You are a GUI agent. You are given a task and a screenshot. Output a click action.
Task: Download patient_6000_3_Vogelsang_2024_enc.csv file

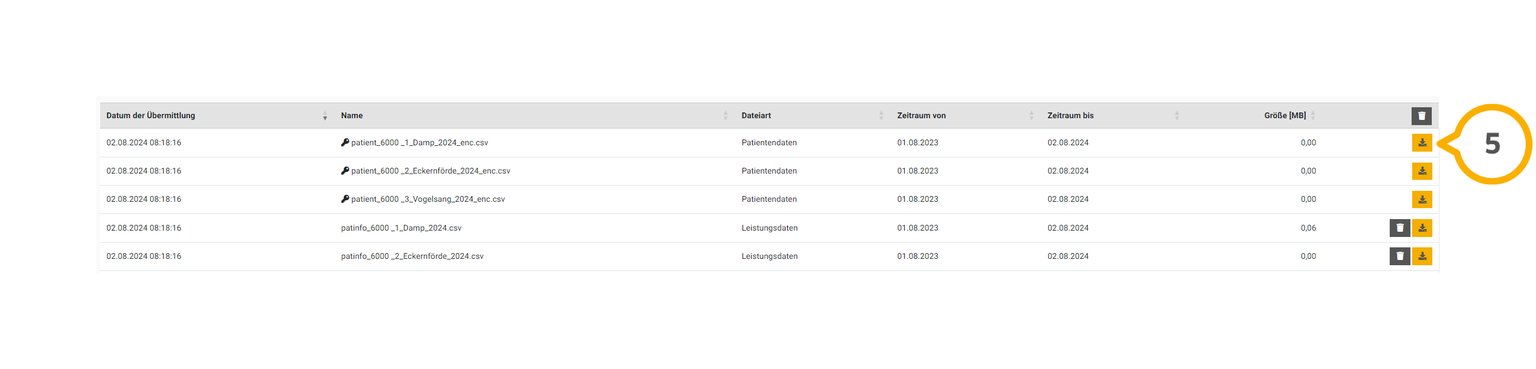point(1422,199)
